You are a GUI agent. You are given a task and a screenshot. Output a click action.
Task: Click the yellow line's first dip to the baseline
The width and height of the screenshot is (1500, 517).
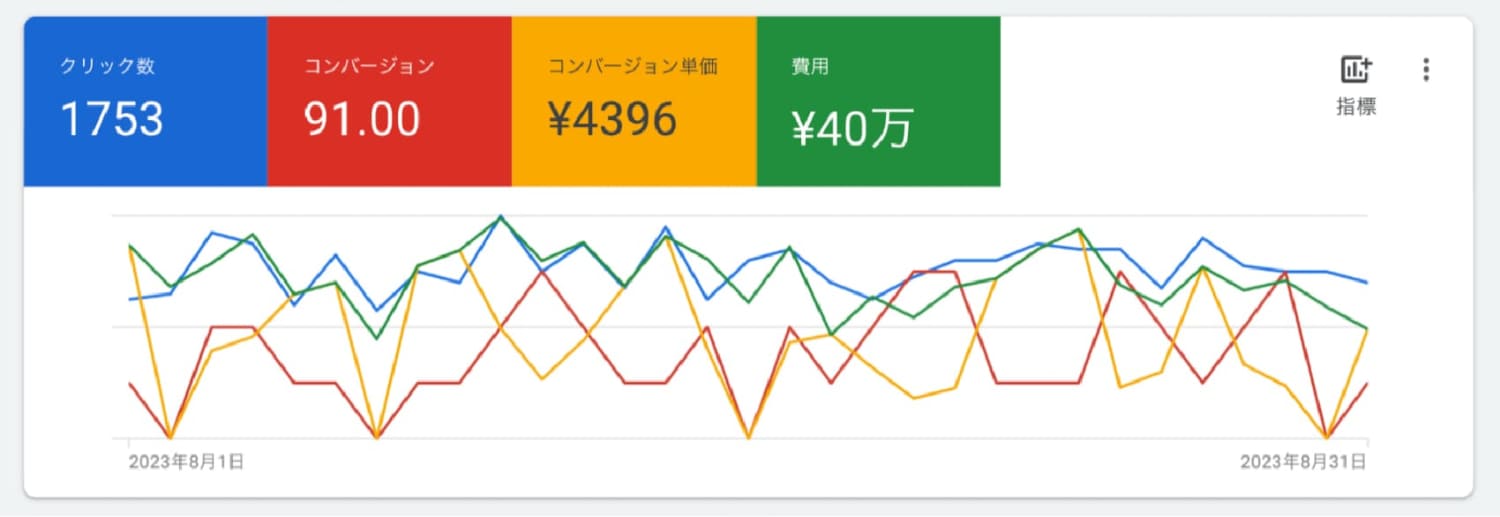coord(170,438)
